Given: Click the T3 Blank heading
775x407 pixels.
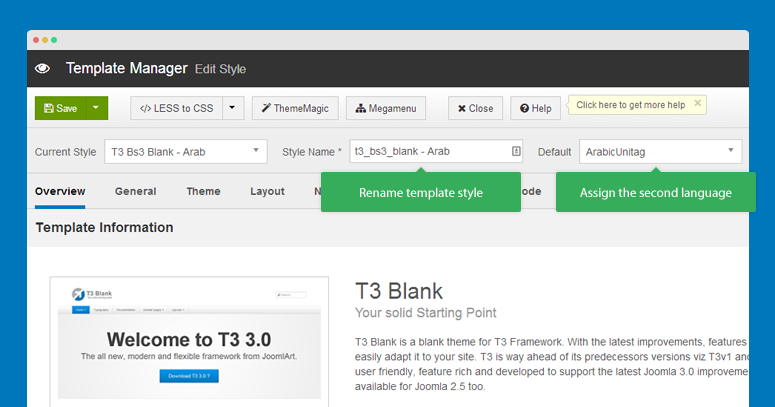Looking at the screenshot, I should pyautogui.click(x=399, y=291).
